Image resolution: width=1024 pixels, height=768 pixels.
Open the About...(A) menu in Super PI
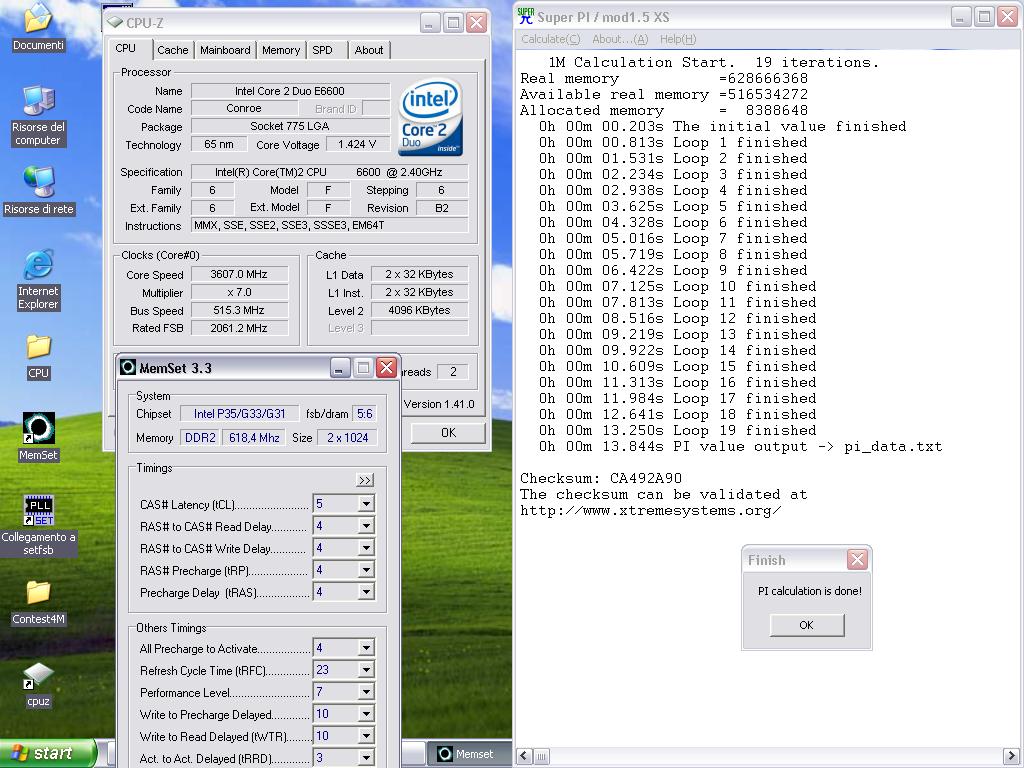point(620,39)
